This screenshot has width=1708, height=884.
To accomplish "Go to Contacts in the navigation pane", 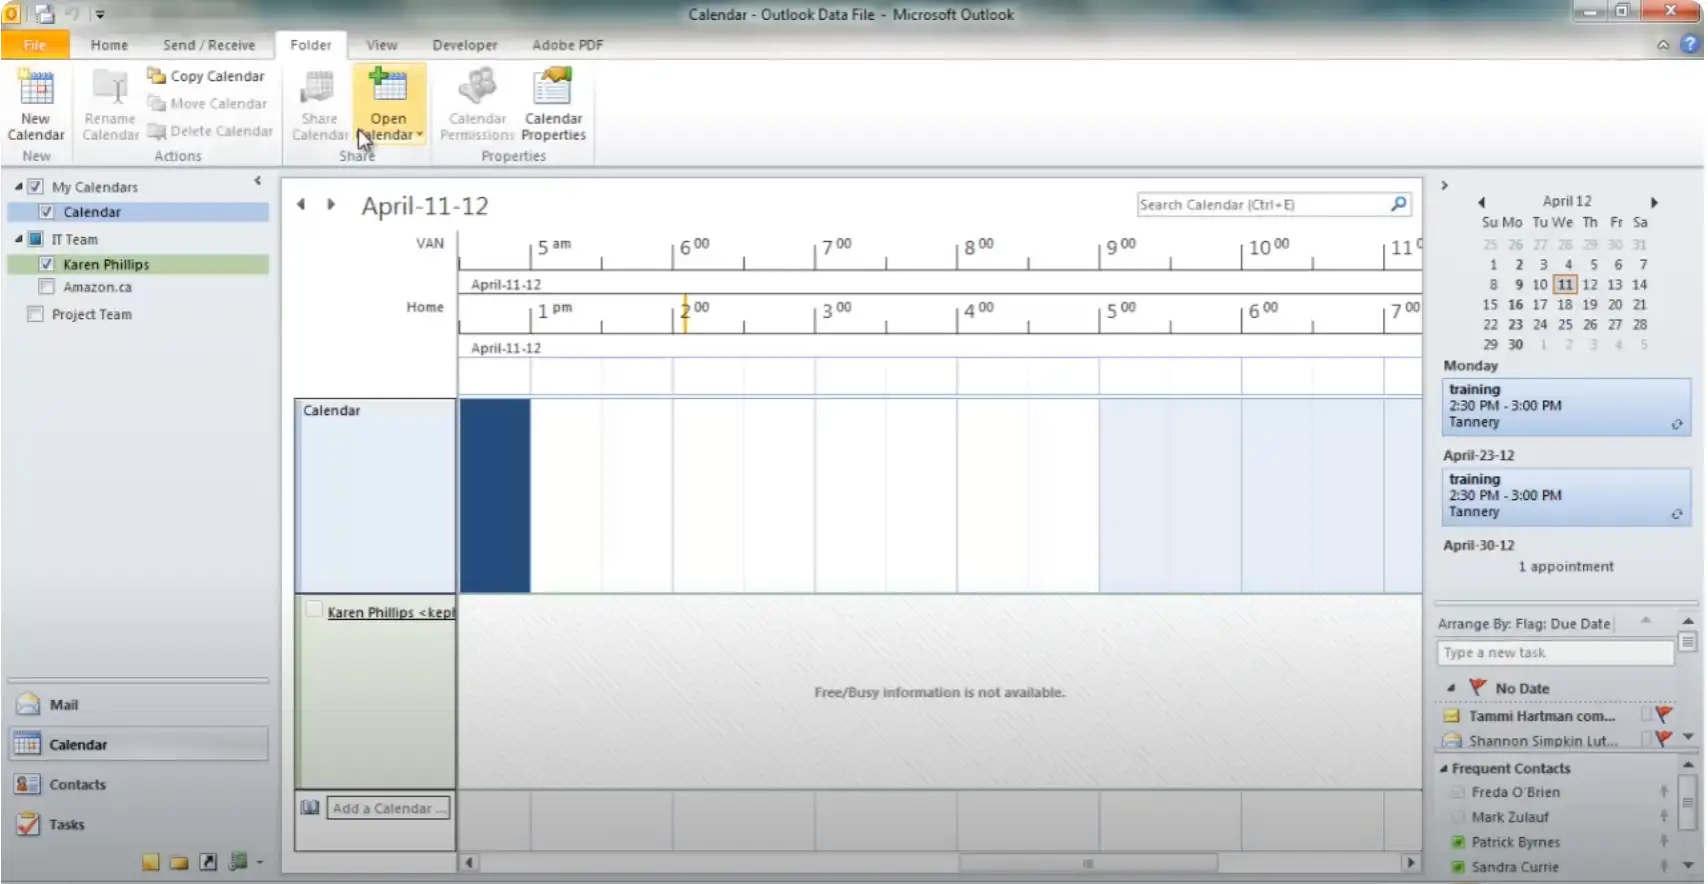I will [x=77, y=785].
